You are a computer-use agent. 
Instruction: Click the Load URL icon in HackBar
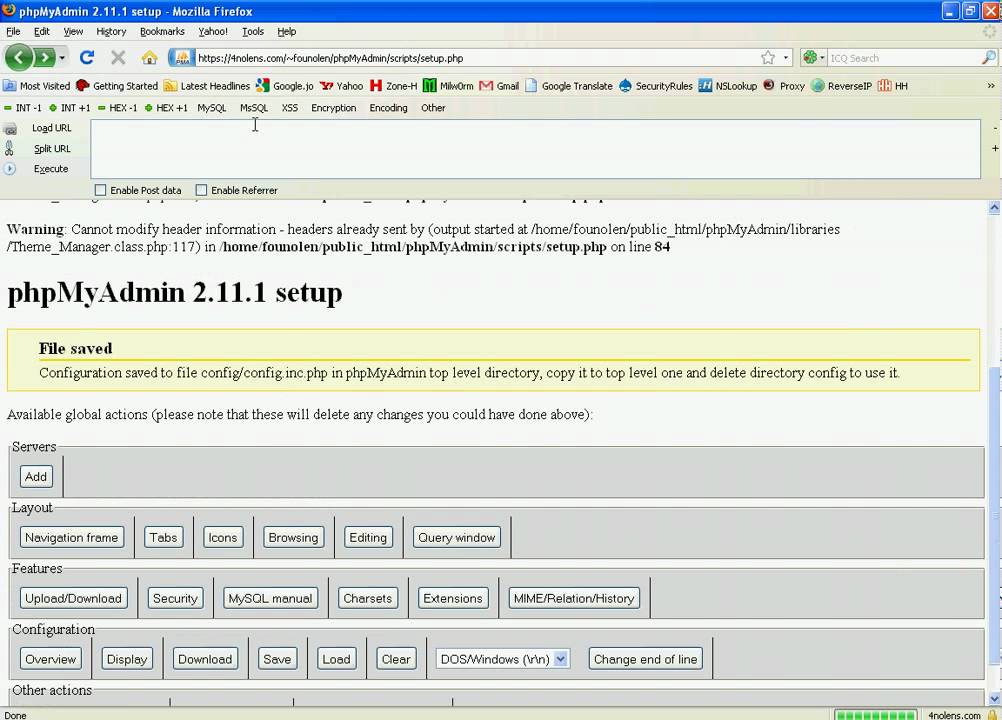[x=10, y=128]
